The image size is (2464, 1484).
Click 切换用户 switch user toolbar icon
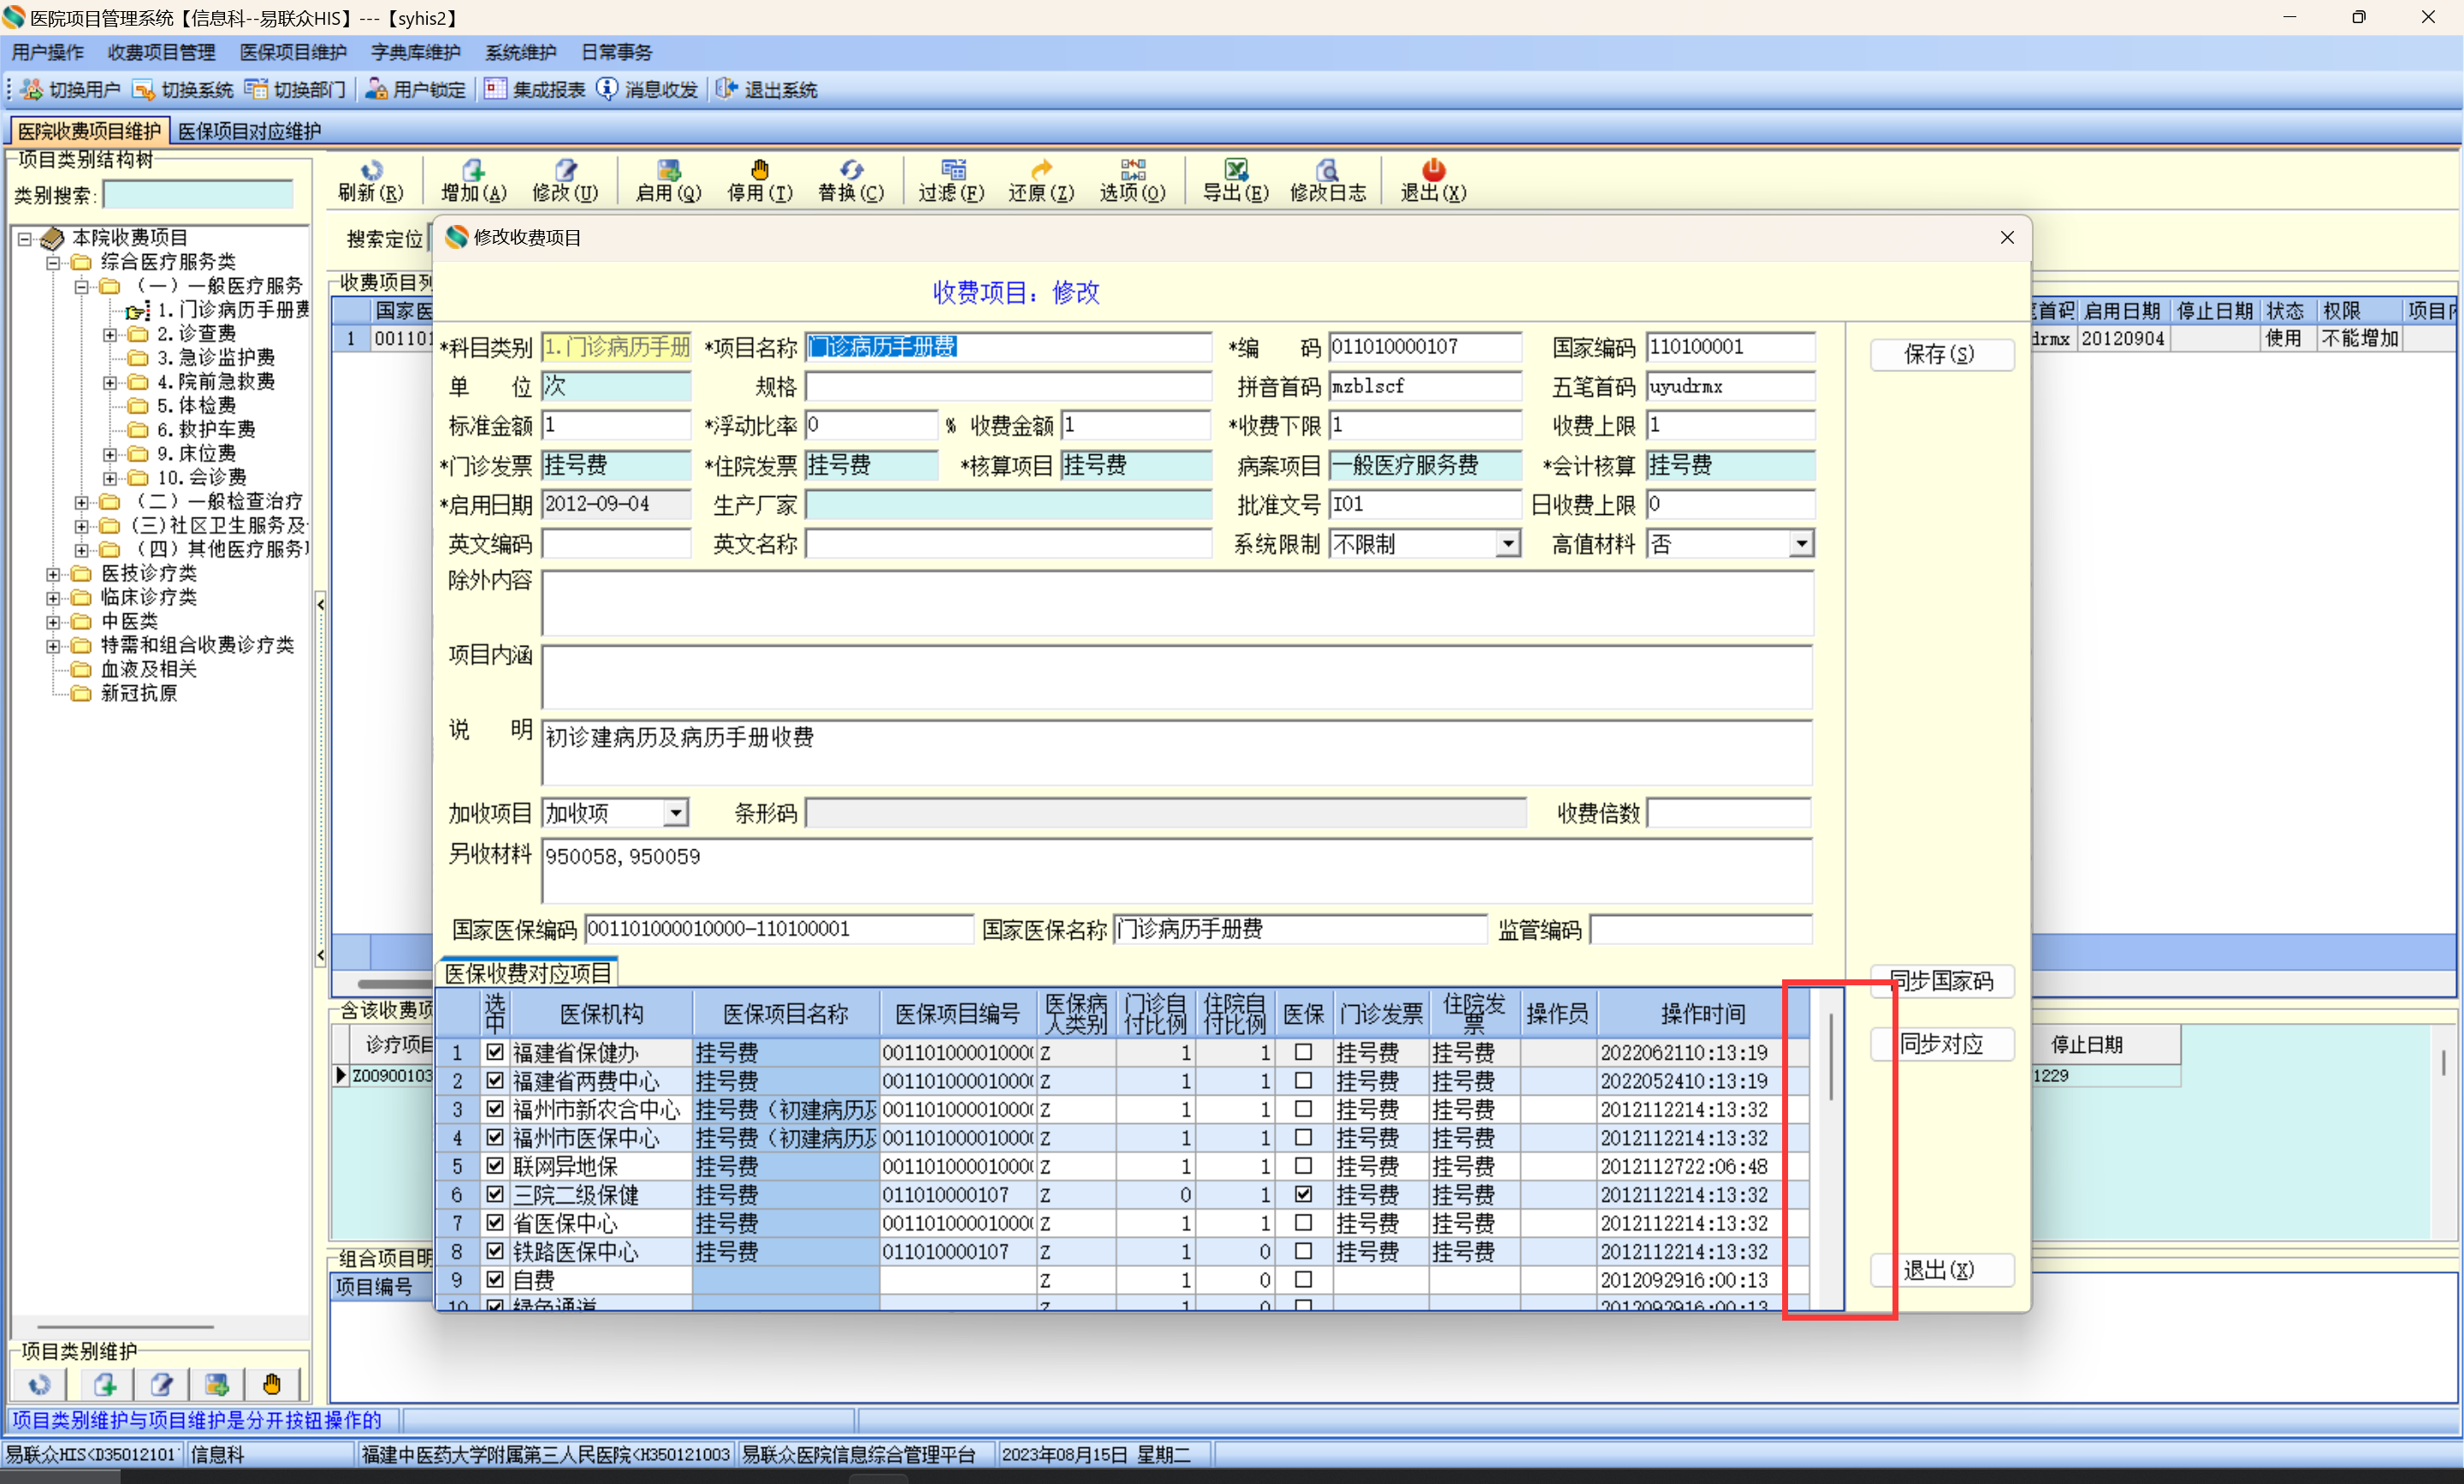32,90
